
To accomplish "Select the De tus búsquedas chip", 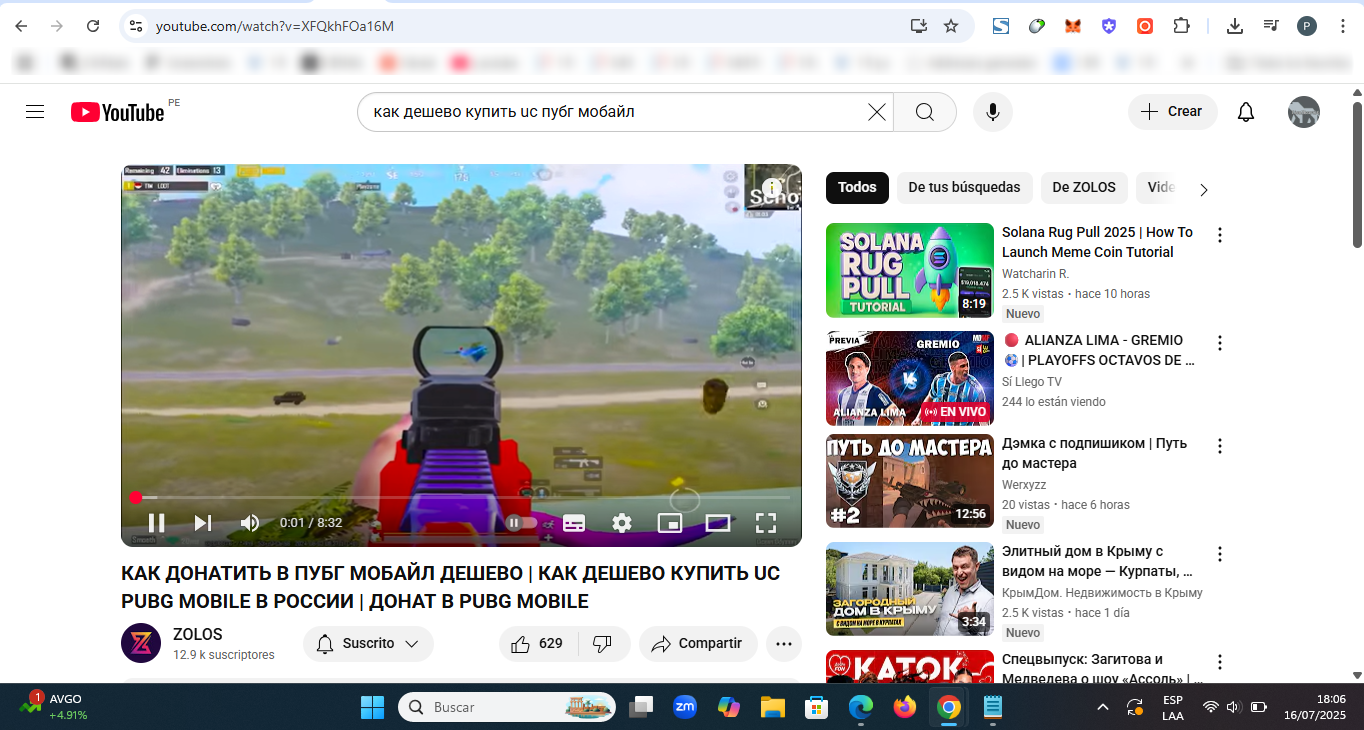I will tap(964, 187).
